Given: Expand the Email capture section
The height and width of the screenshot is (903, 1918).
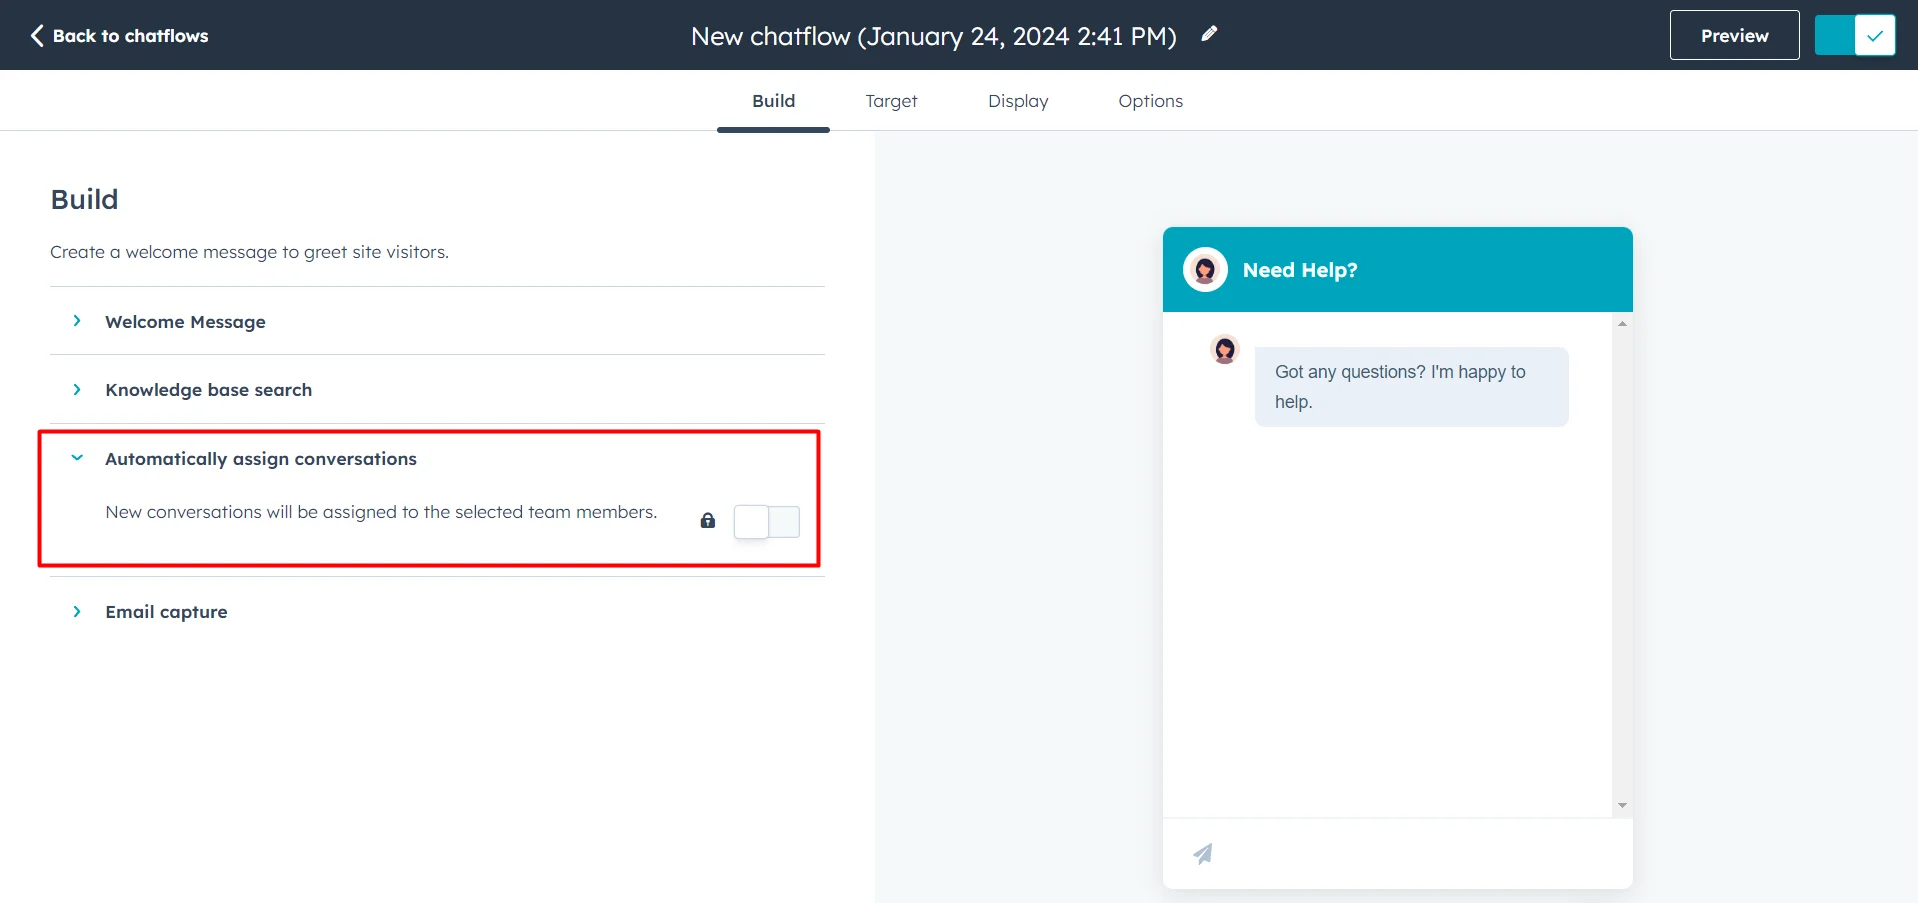Looking at the screenshot, I should (x=166, y=612).
